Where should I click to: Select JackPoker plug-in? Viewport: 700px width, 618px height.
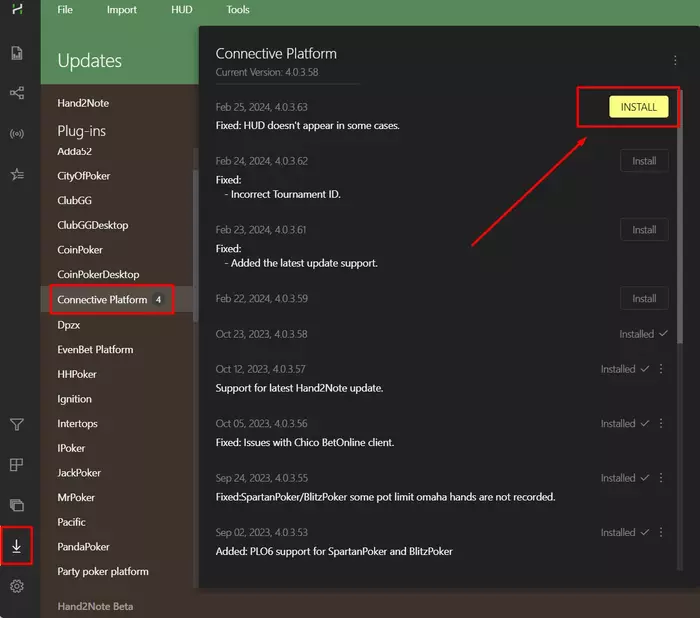(x=79, y=472)
